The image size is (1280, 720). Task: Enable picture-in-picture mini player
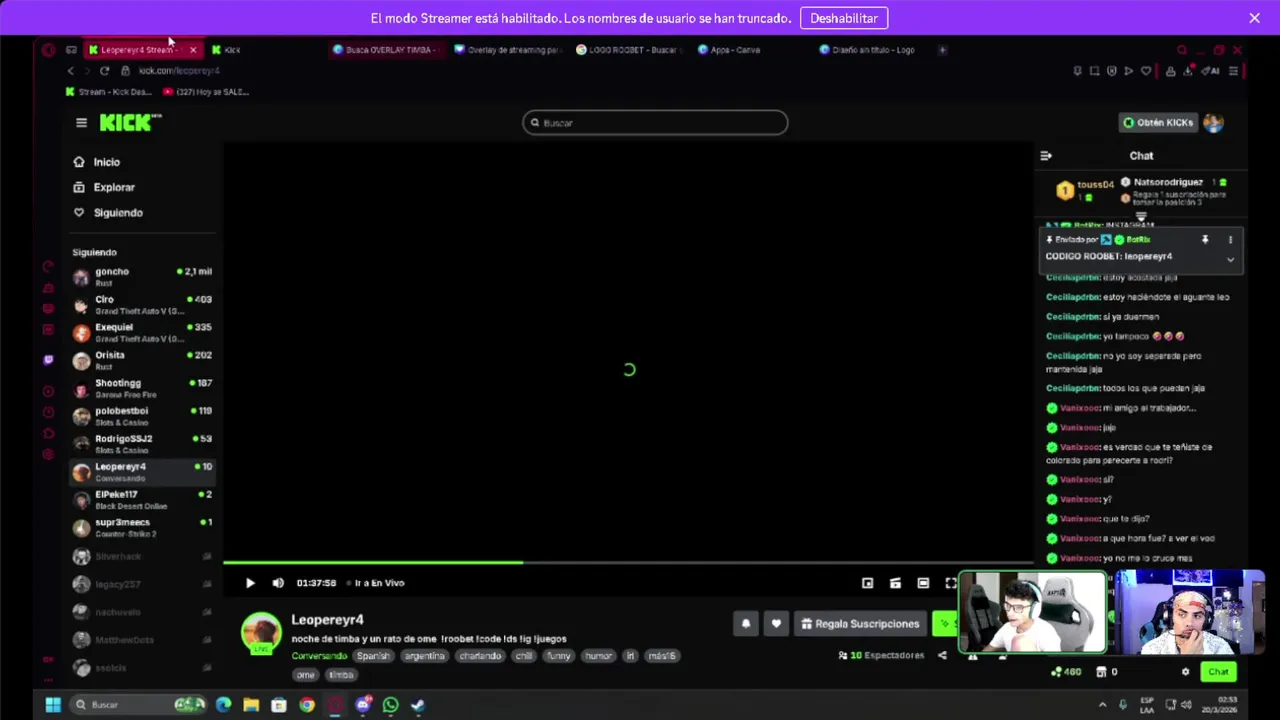(867, 583)
